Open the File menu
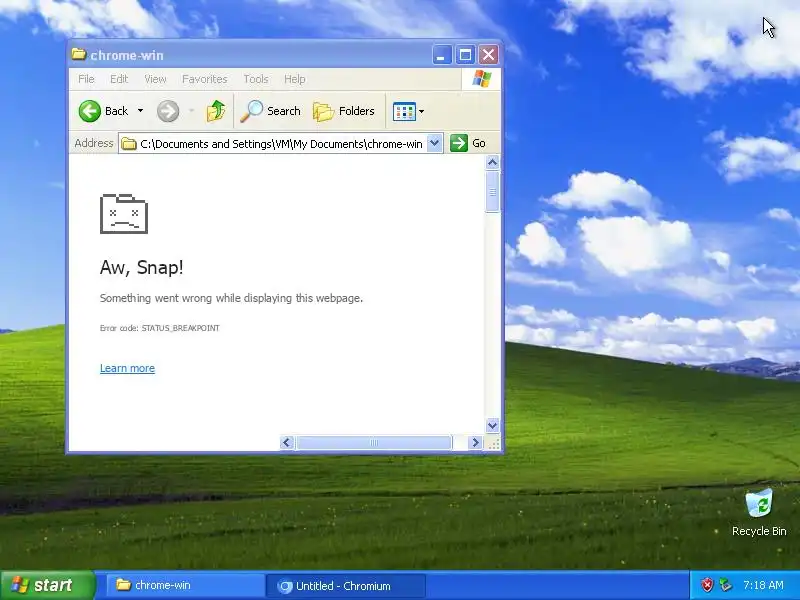This screenshot has height=600, width=800. click(x=86, y=79)
